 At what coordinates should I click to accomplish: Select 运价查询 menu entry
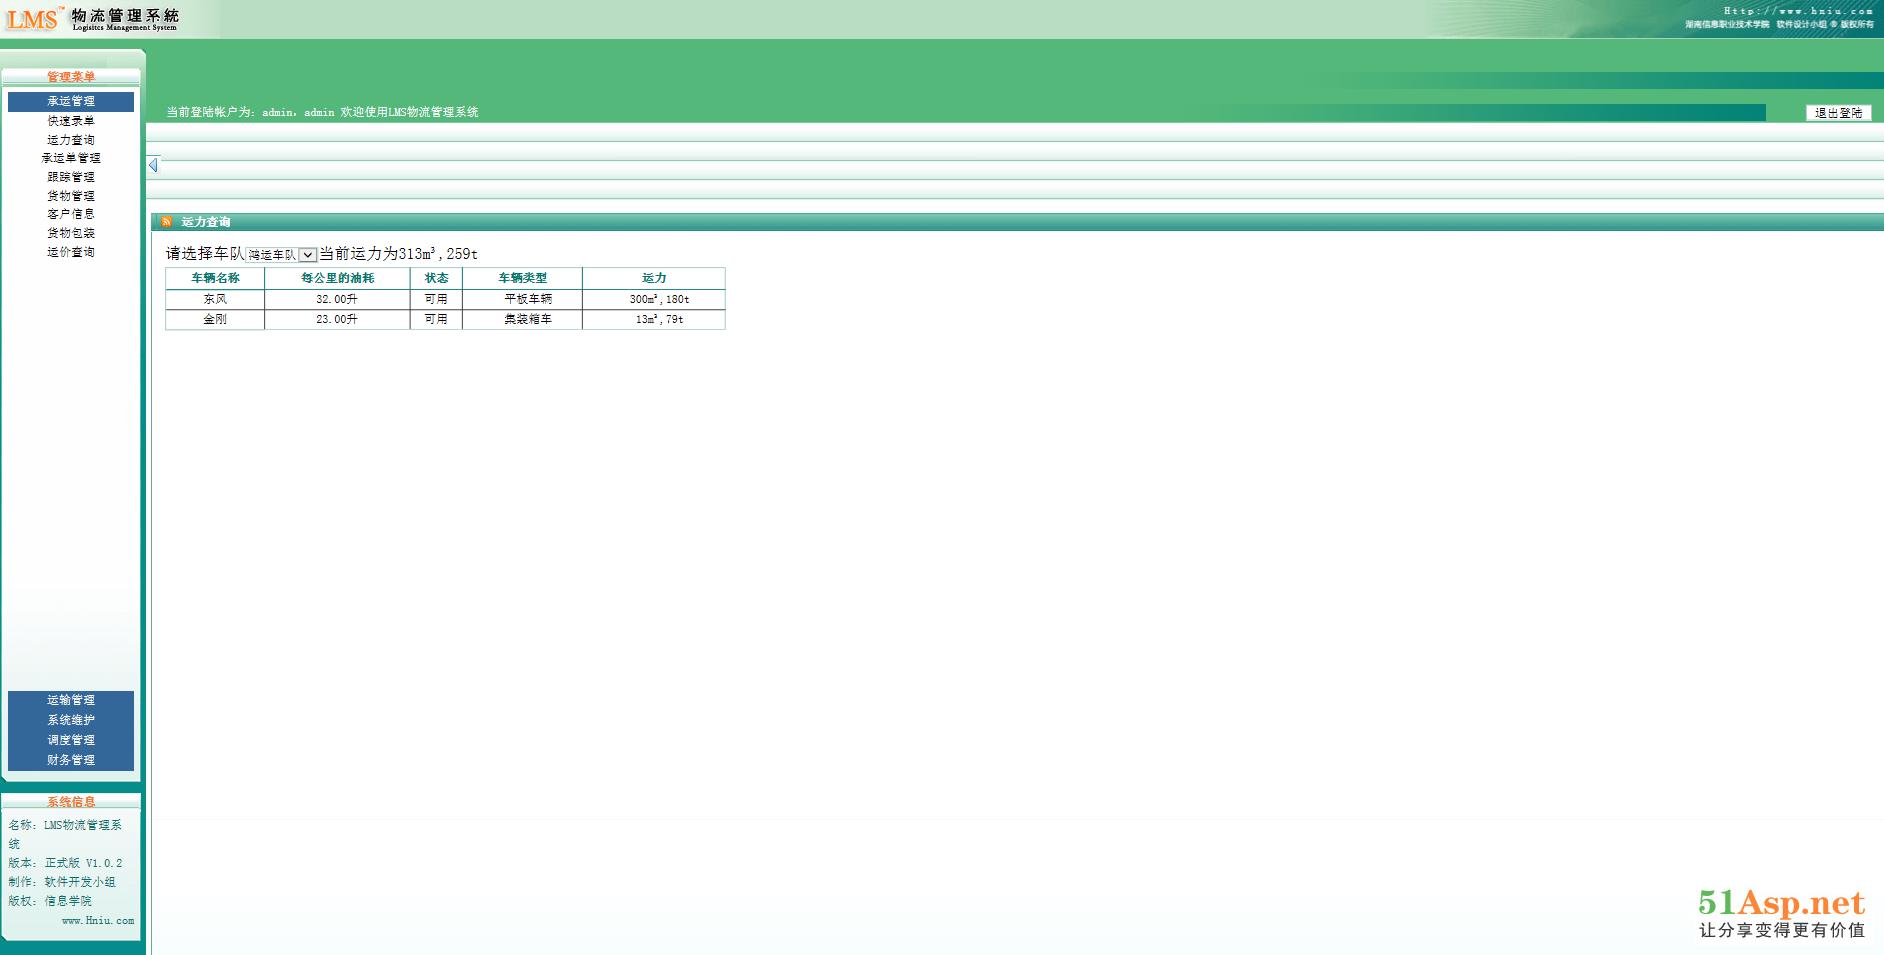[x=71, y=252]
